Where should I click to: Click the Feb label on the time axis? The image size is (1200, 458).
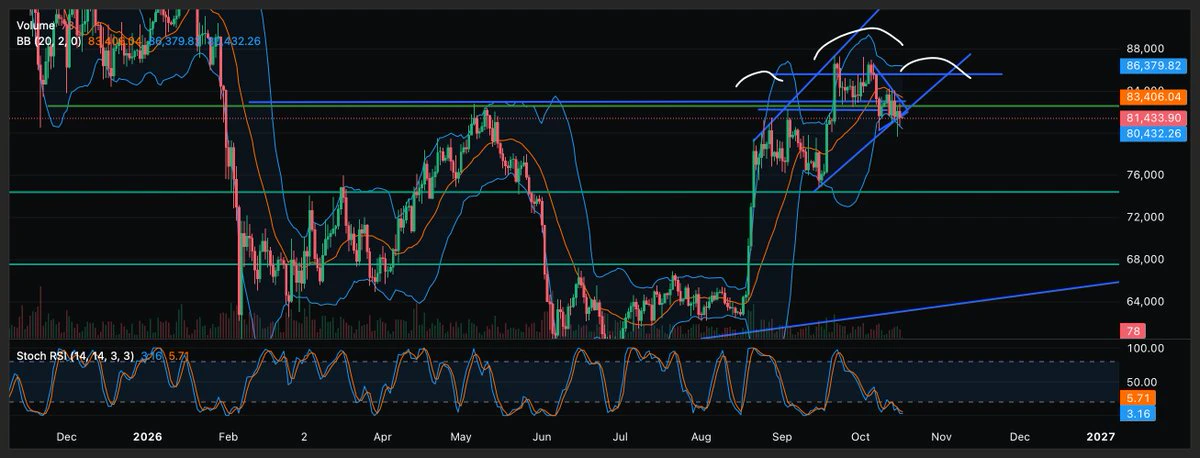228,437
